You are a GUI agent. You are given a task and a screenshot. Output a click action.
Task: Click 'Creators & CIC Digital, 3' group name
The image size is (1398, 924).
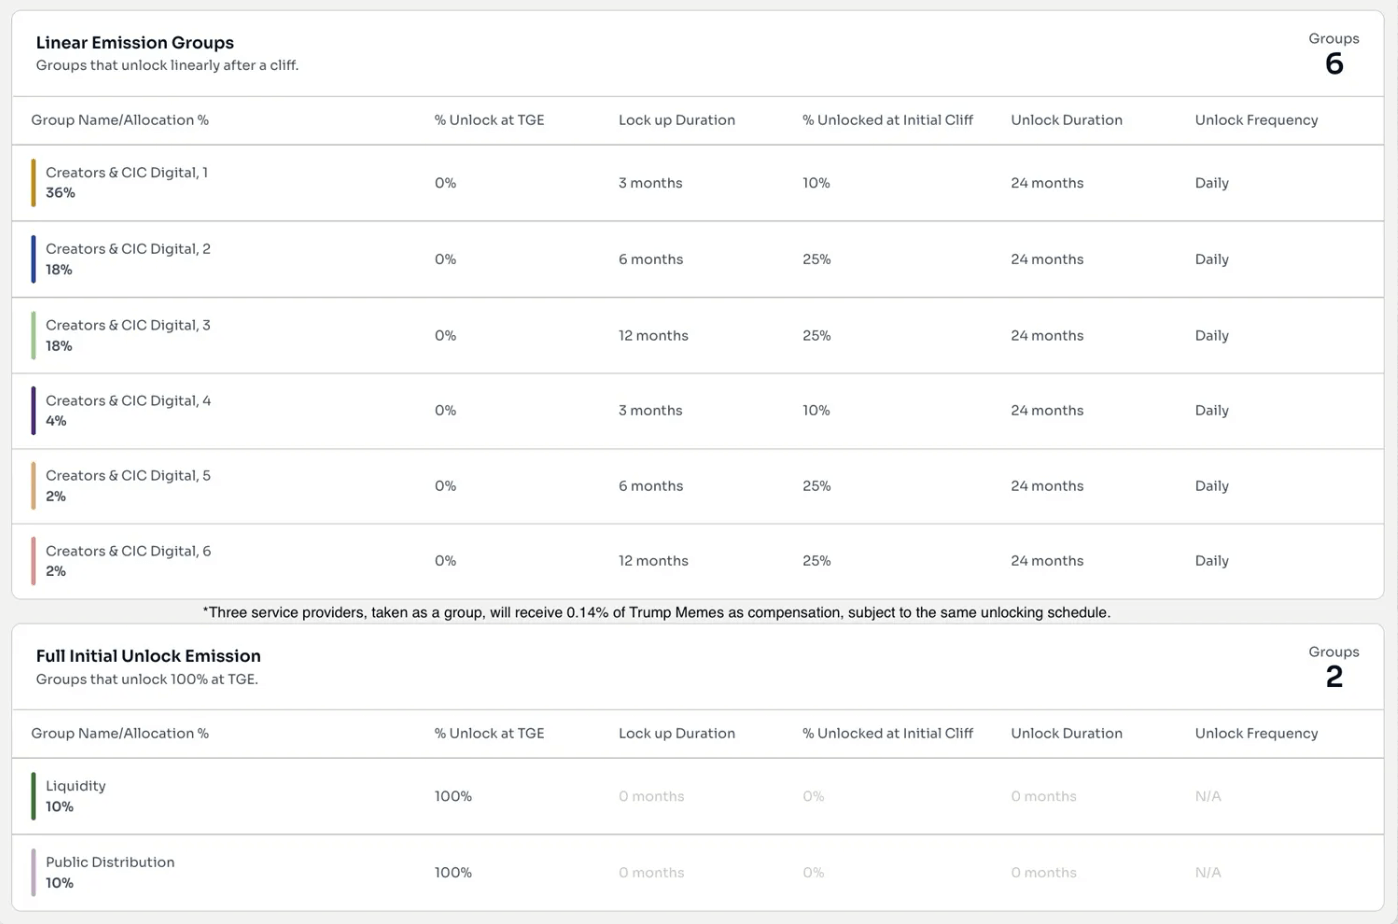coord(128,325)
